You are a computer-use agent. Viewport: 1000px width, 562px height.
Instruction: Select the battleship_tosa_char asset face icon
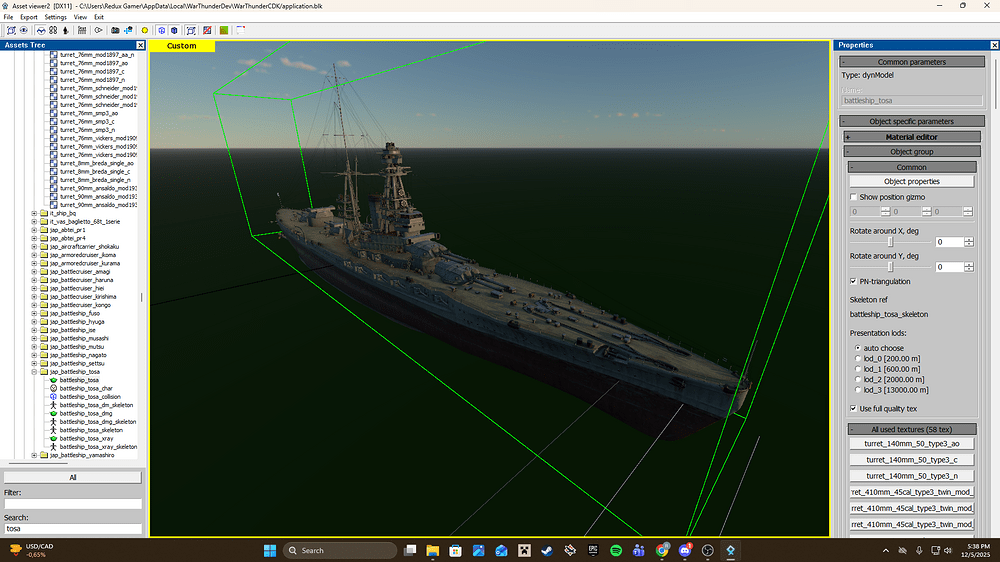(x=53, y=388)
